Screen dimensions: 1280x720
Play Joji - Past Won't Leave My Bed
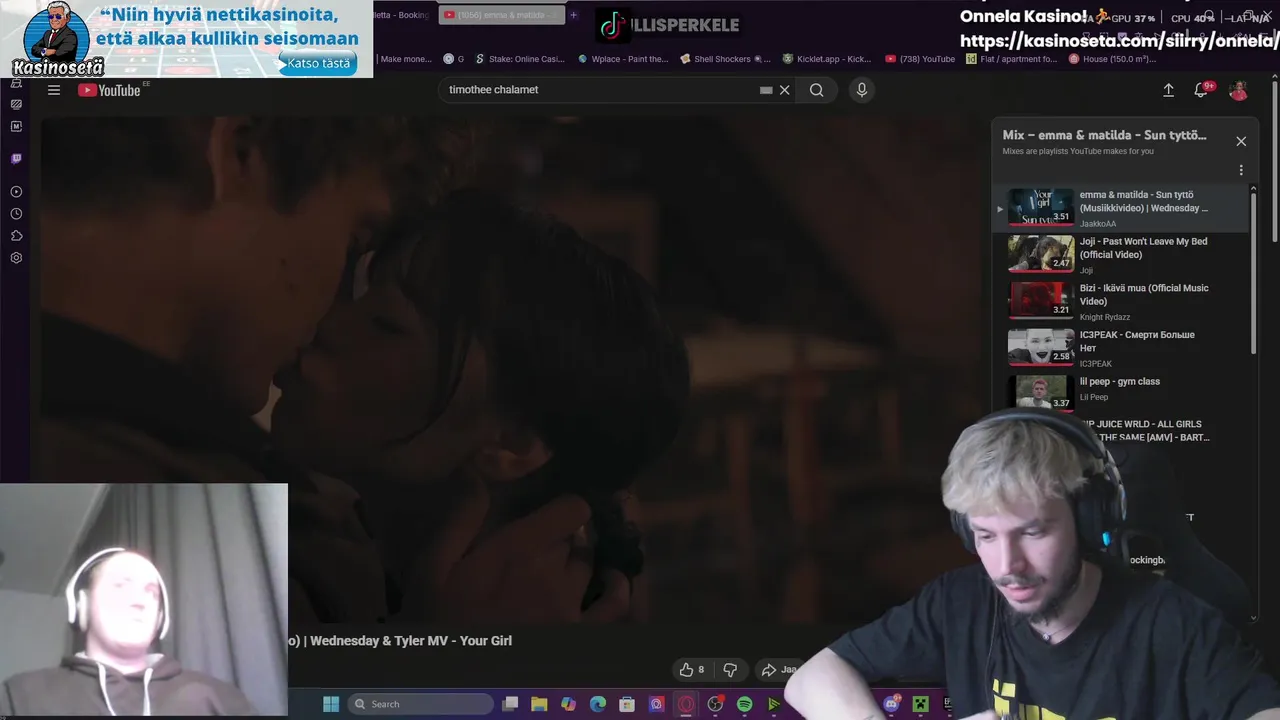[1120, 254]
